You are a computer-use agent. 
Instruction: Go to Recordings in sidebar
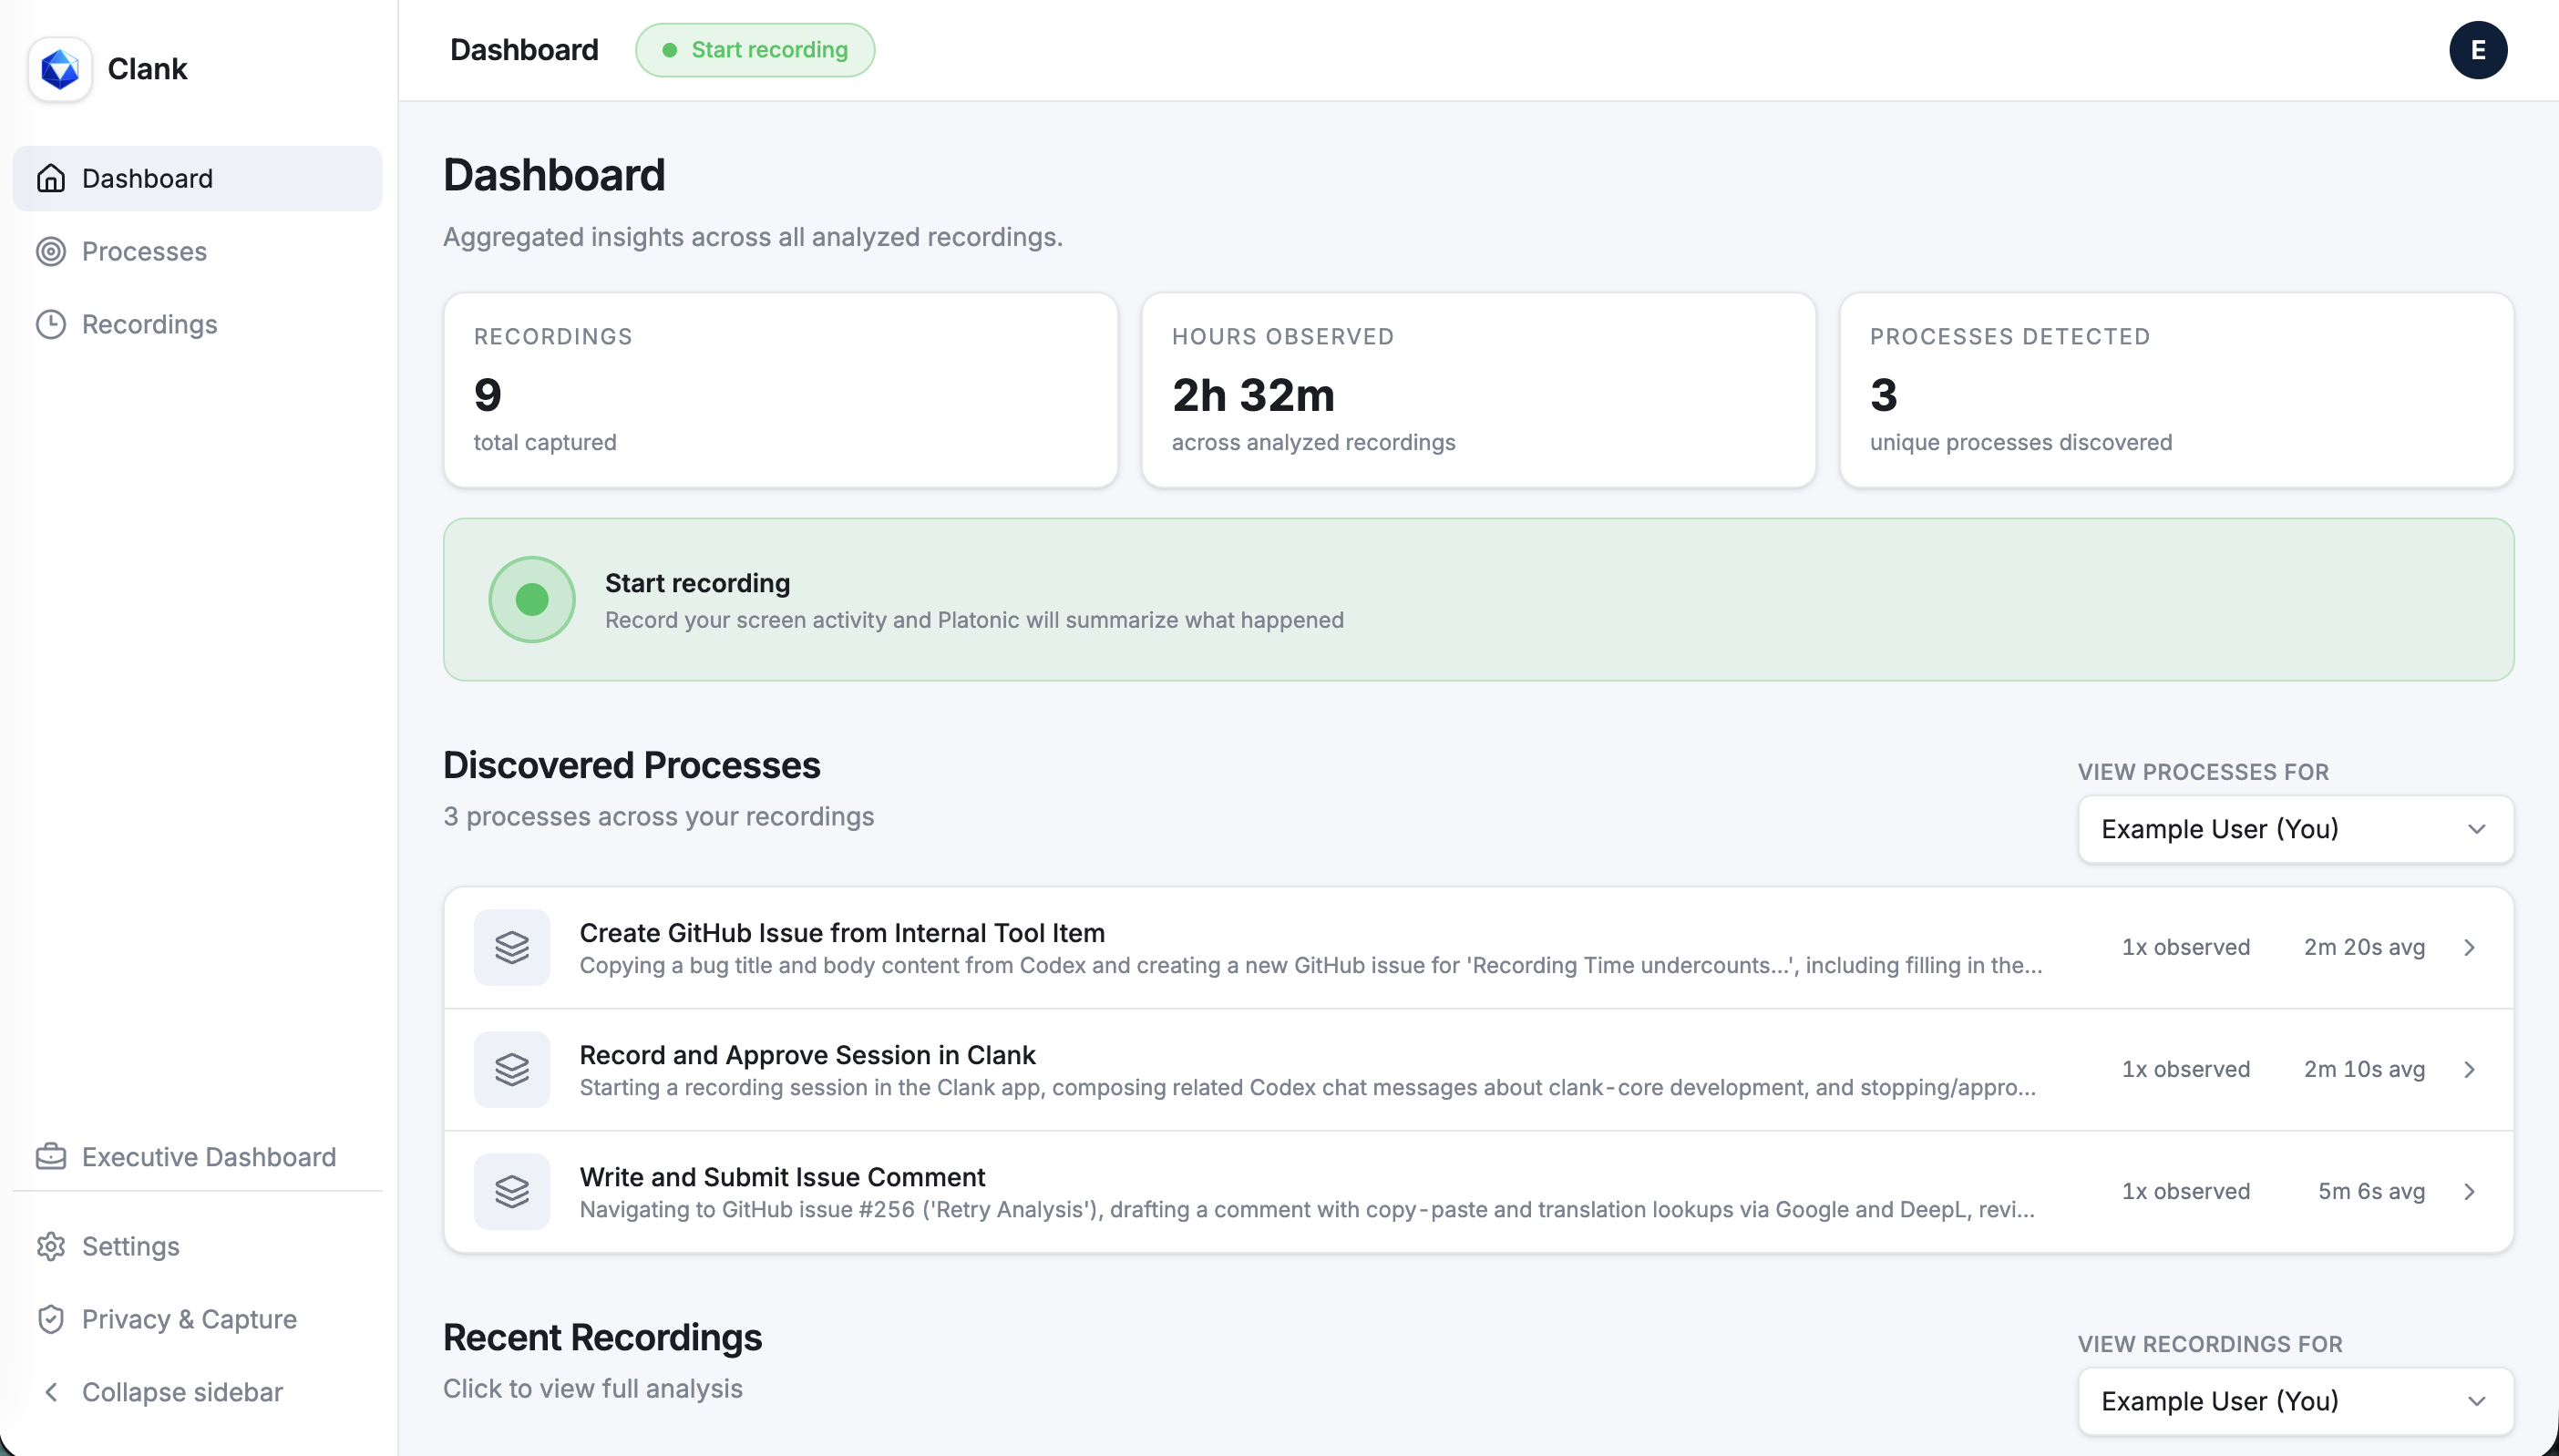[x=197, y=324]
